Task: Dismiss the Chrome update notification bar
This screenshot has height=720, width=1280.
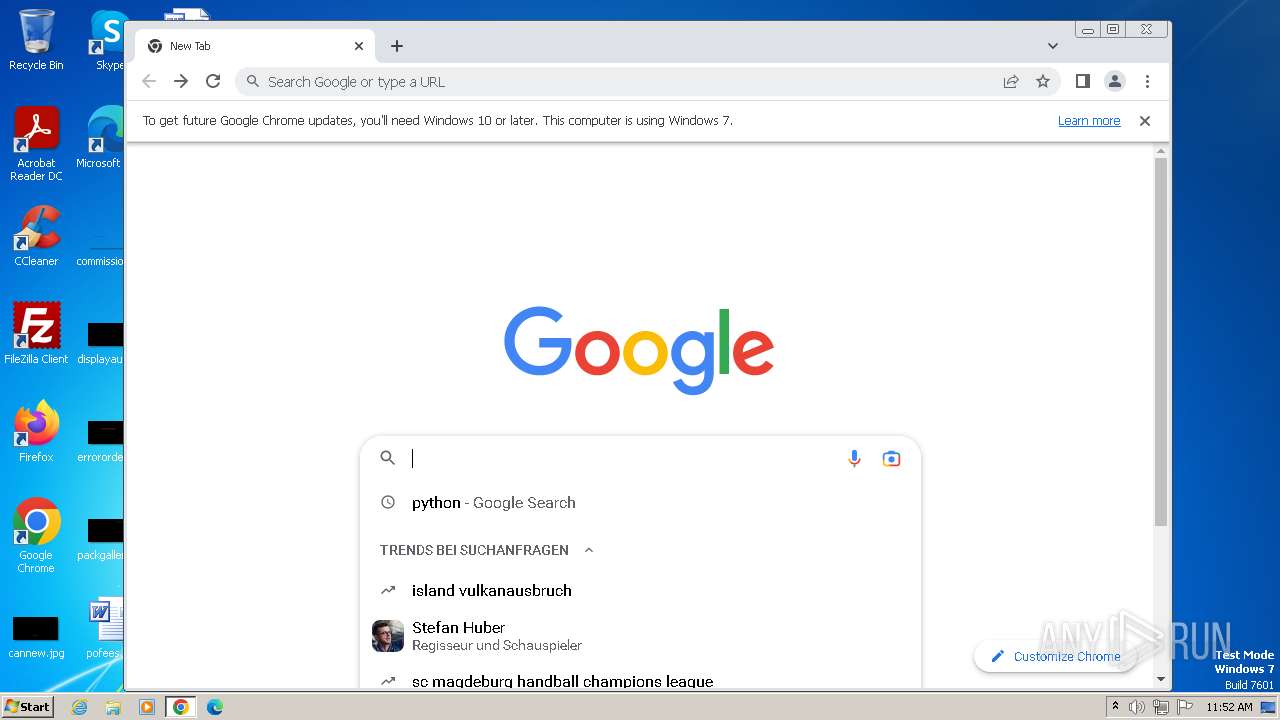Action: (x=1145, y=121)
